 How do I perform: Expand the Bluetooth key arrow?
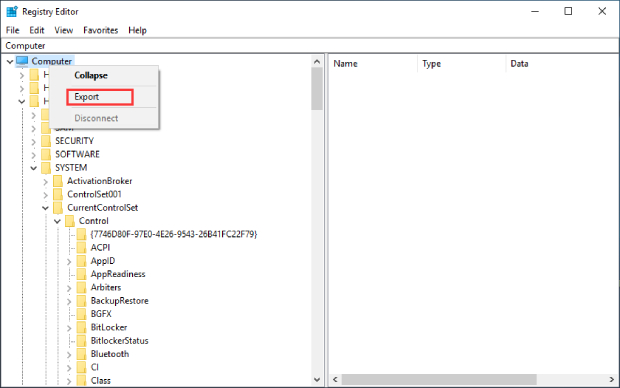click(x=69, y=355)
